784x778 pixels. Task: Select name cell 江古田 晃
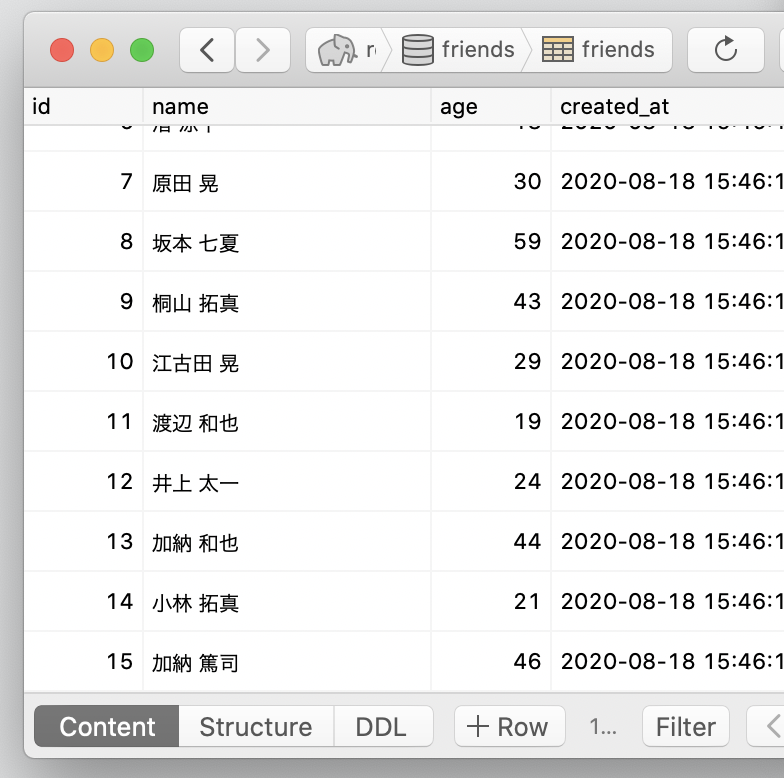[x=287, y=362]
